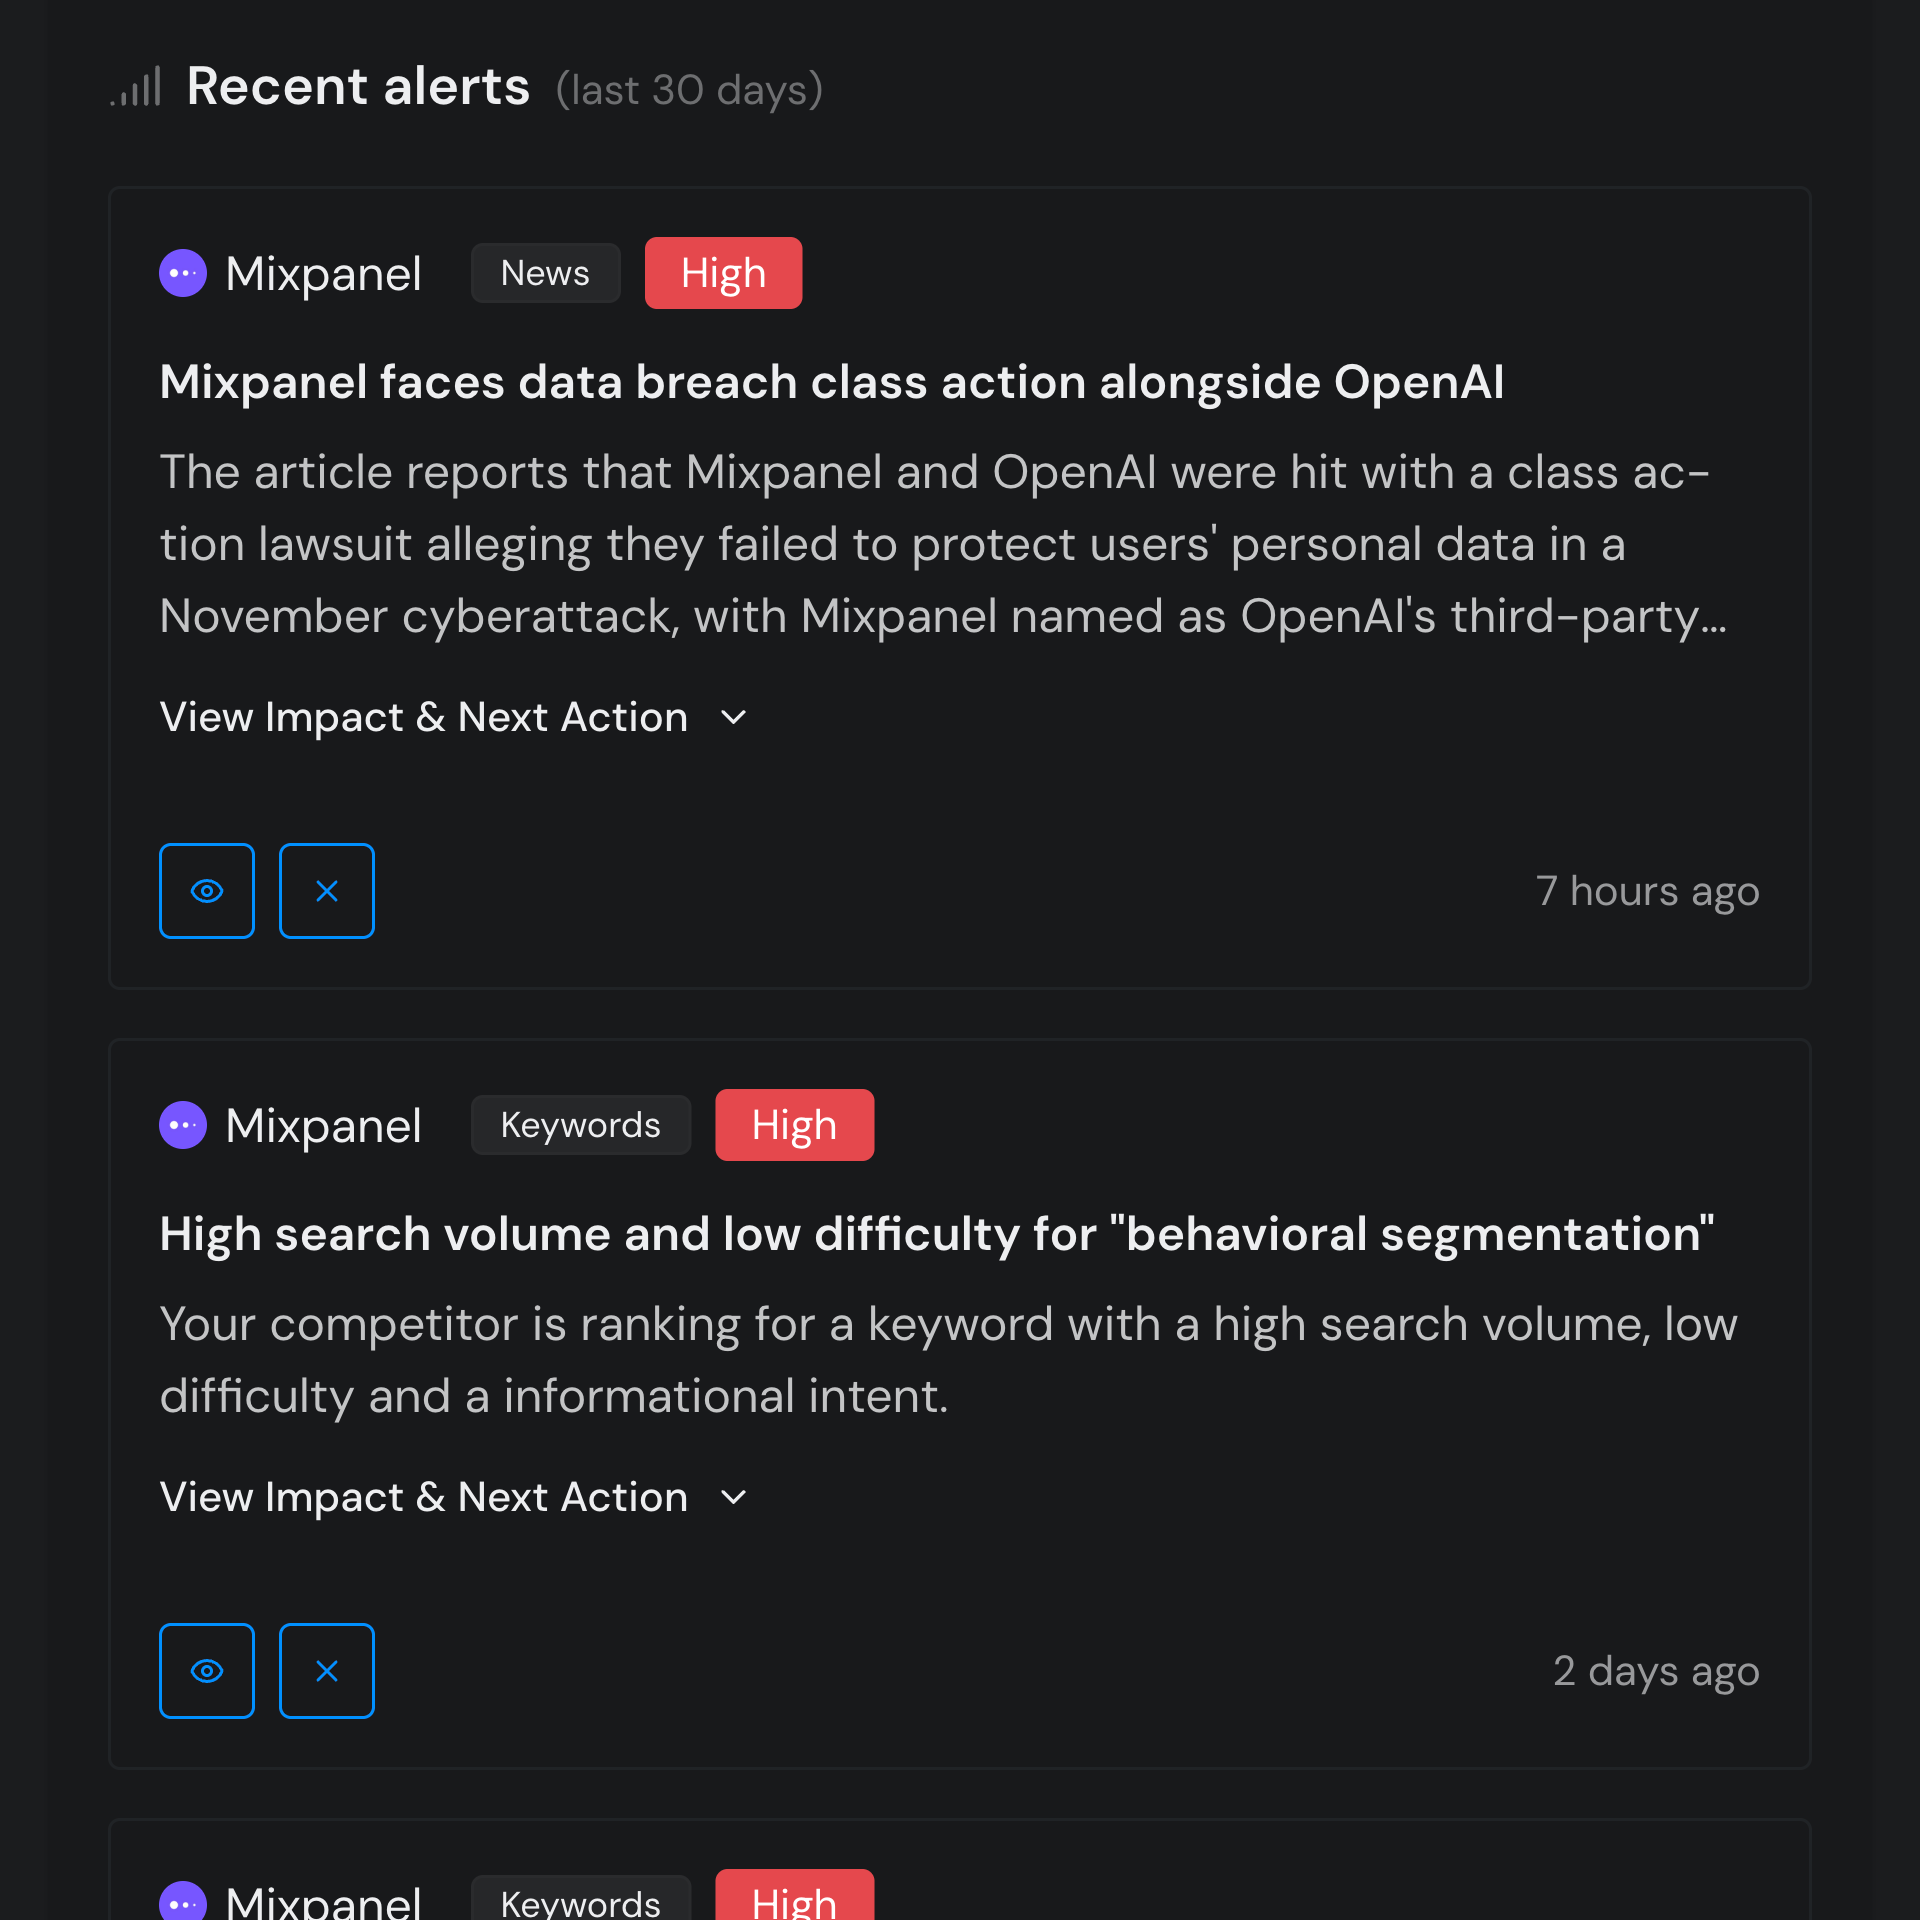Click the Keywords tag on the bottom alert
The width and height of the screenshot is (1920, 1920).
pos(580,1901)
